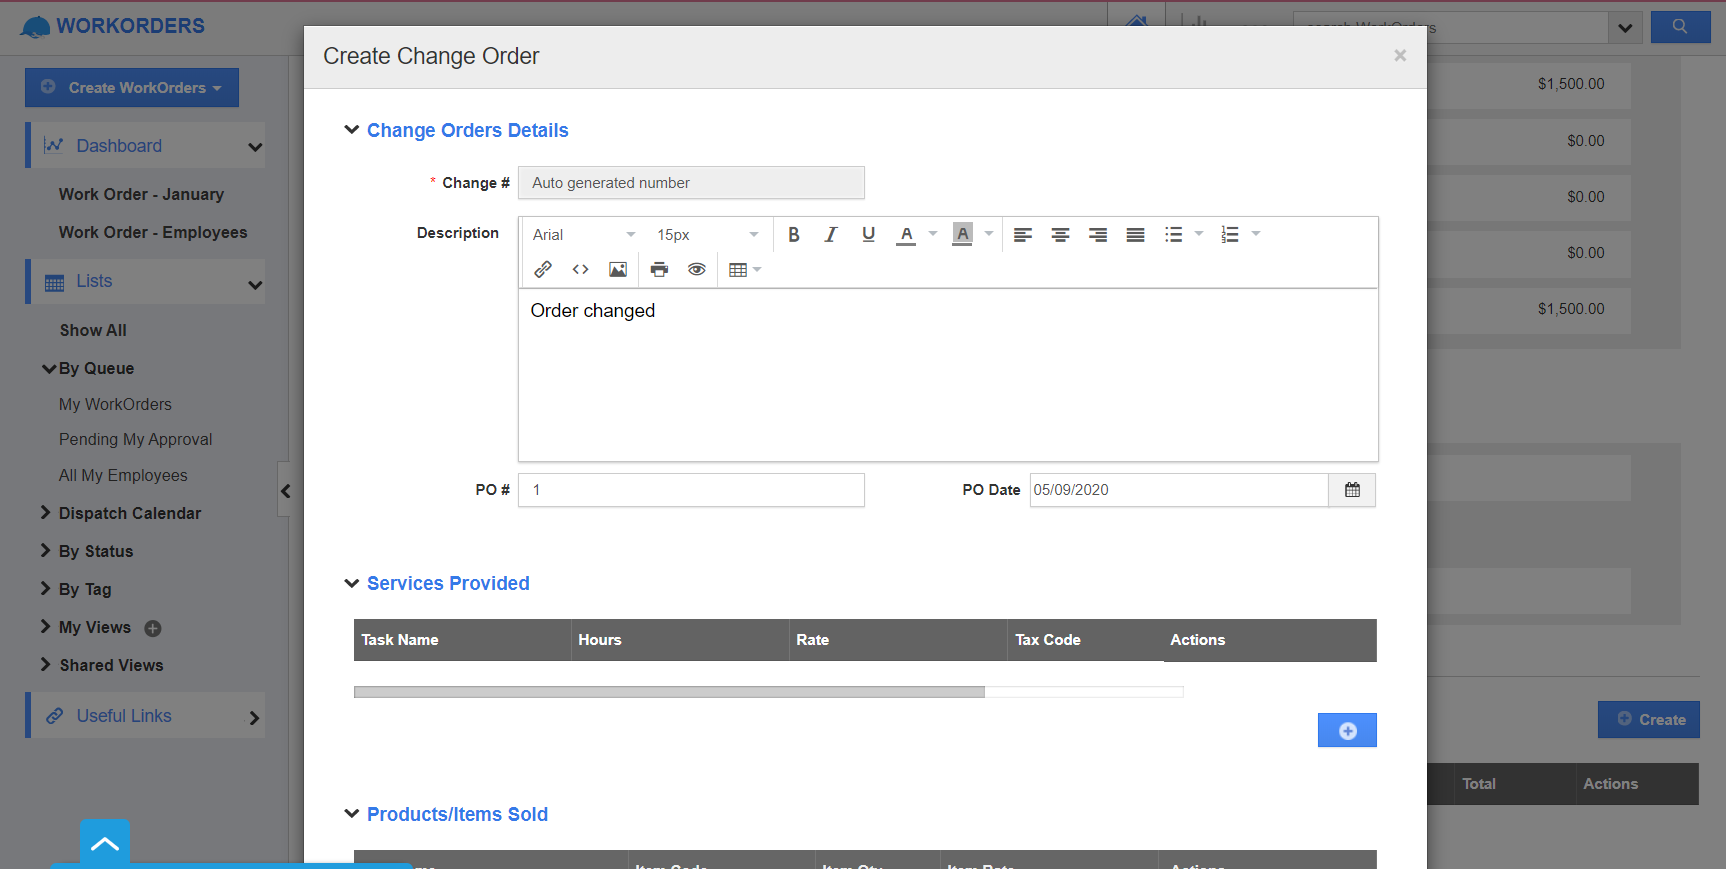Click the WorkOrders app logo
This screenshot has height=869, width=1726.
coord(112,26)
